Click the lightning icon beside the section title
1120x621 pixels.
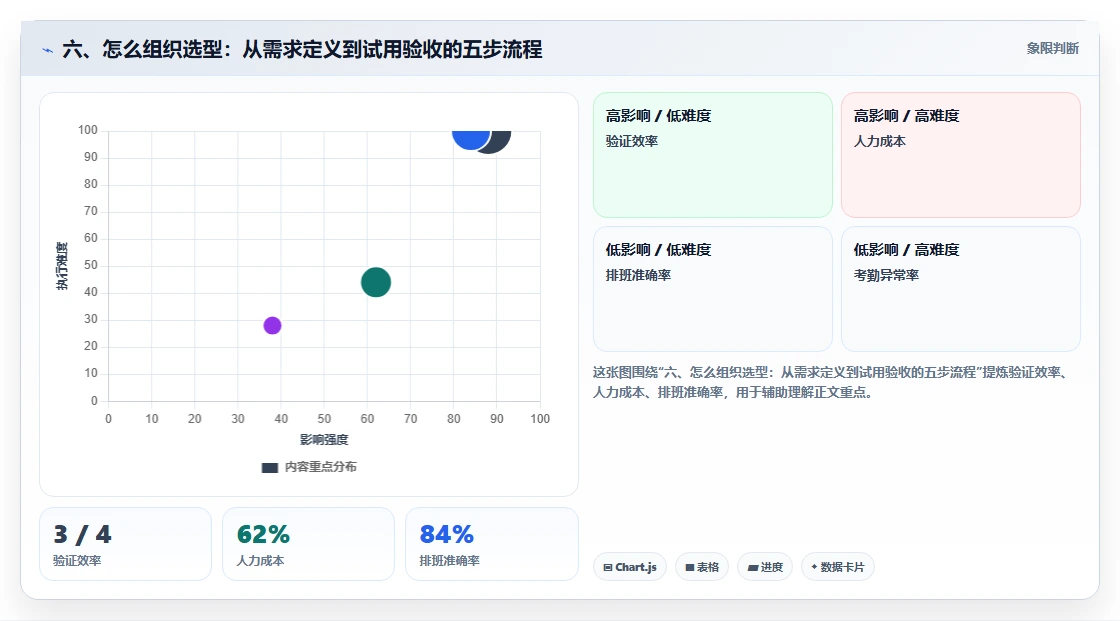coord(47,50)
